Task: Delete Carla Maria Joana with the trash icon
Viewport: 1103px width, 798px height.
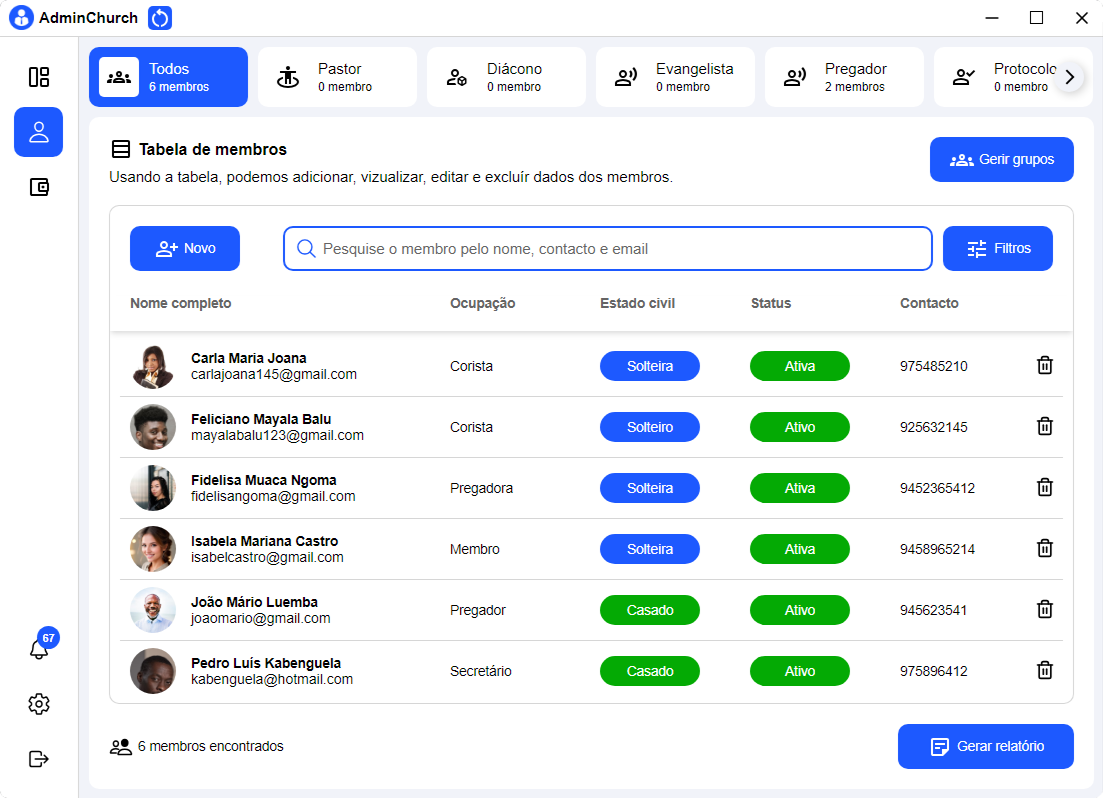Action: [1044, 366]
